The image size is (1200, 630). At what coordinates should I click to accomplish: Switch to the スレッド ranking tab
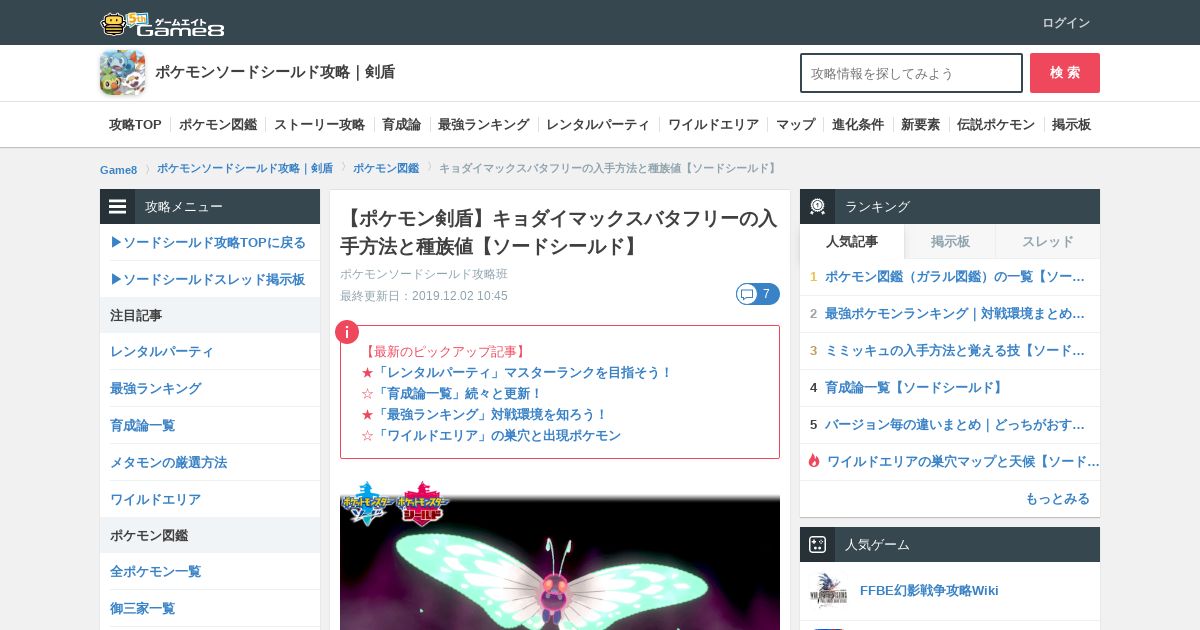pyautogui.click(x=1048, y=242)
